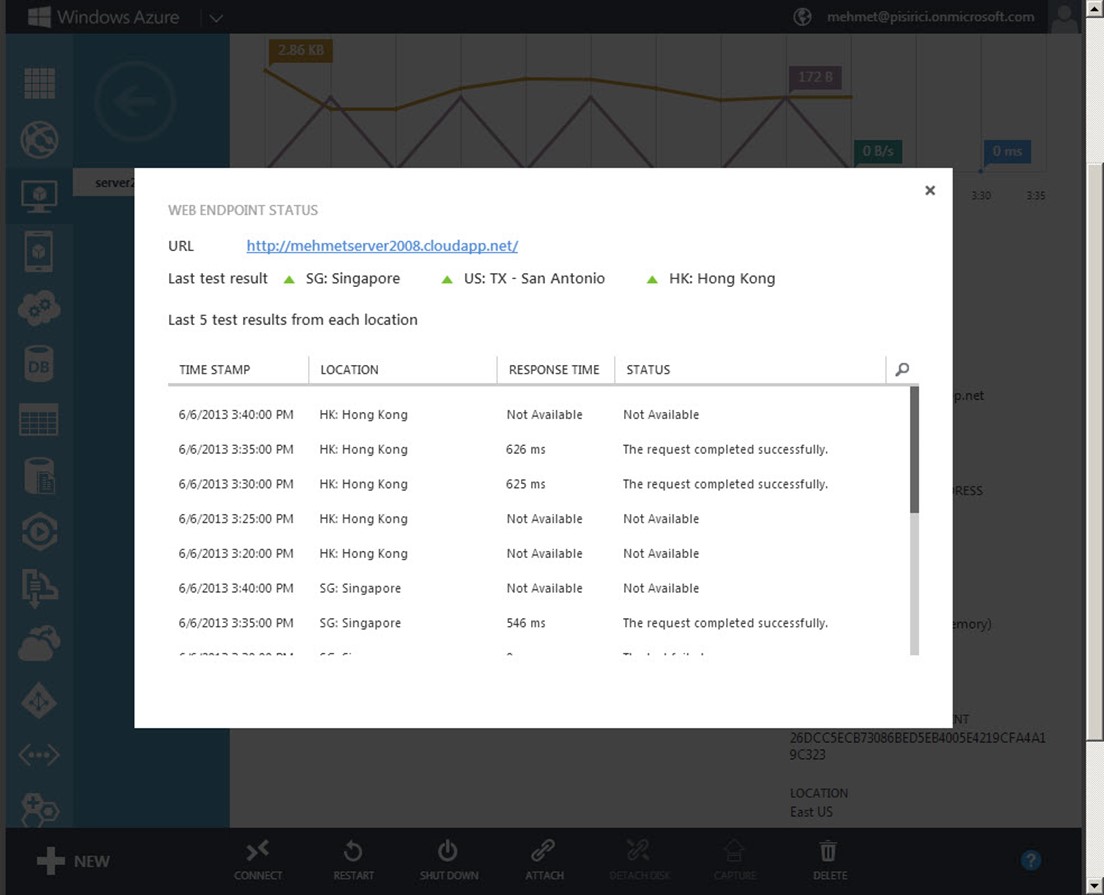This screenshot has height=895, width=1104.
Task: Open the Service Bus icon in sidebar
Action: [39, 588]
